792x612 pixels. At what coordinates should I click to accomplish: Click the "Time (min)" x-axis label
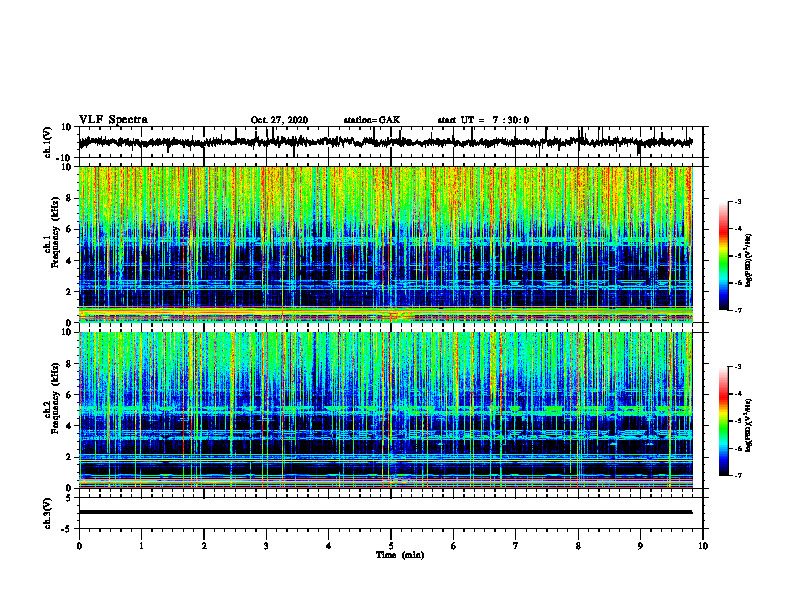click(400, 555)
